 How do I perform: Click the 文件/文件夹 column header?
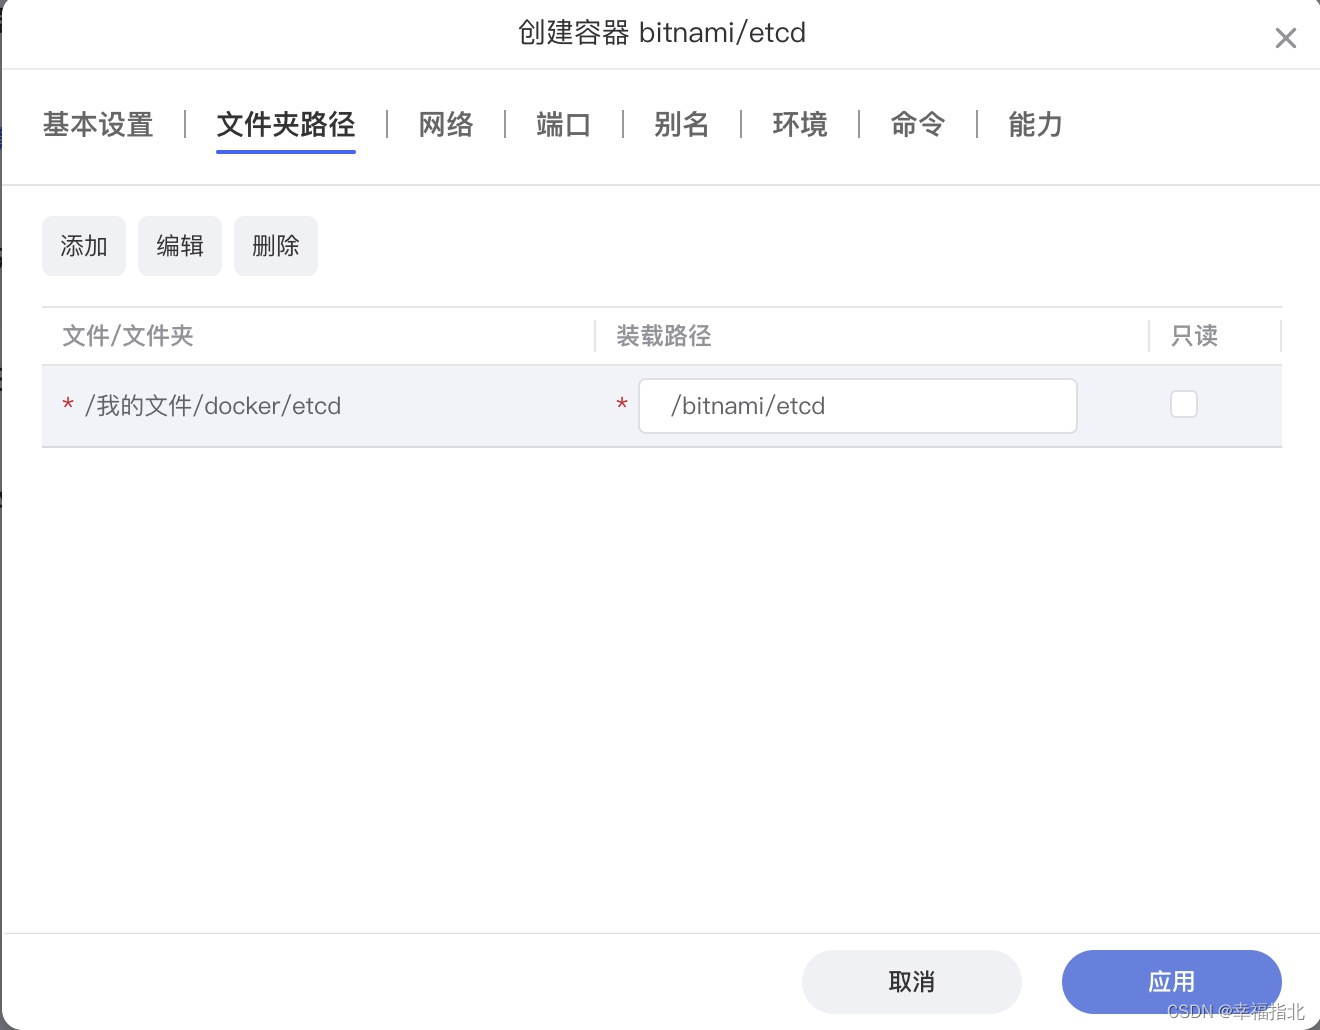click(128, 336)
